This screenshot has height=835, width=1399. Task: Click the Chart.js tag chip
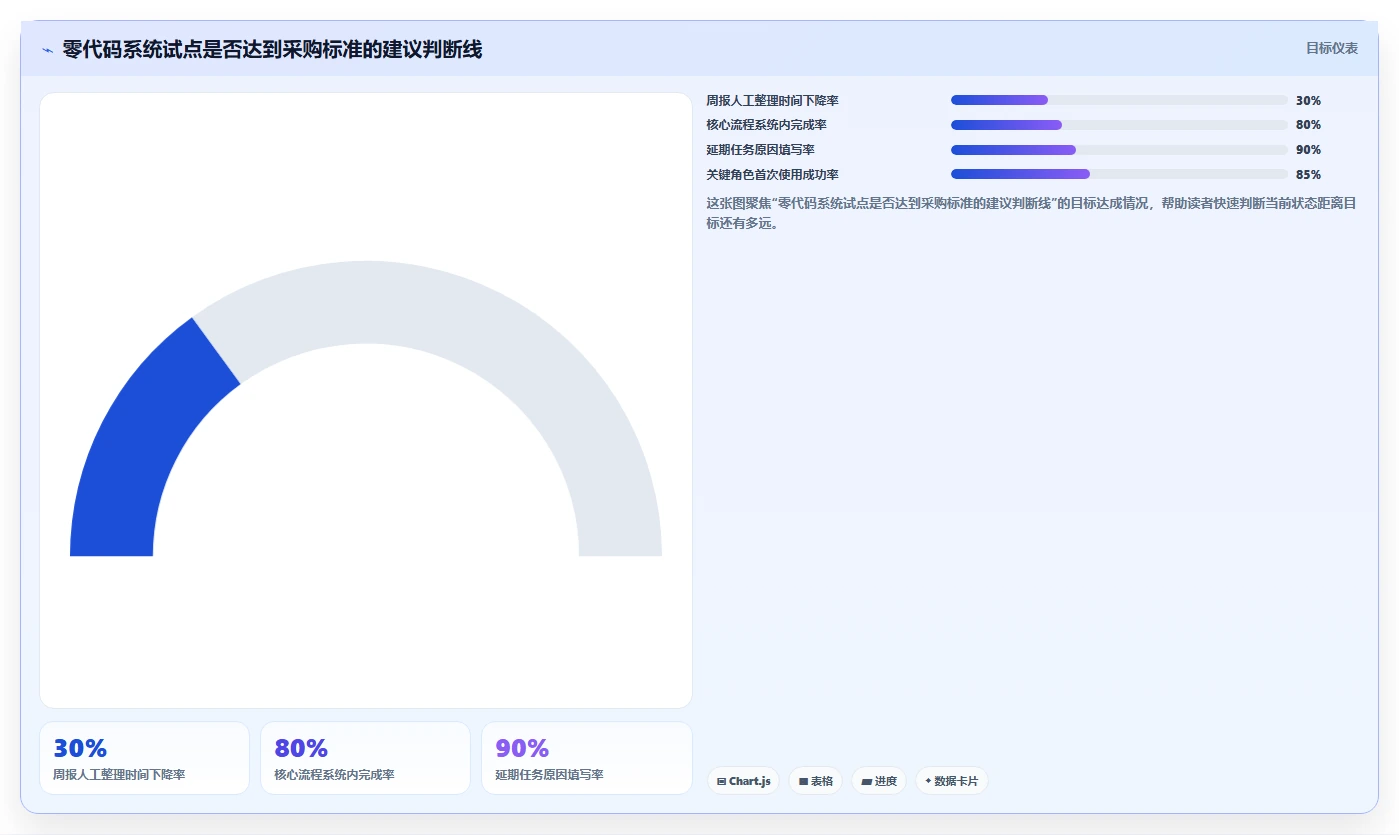743,781
